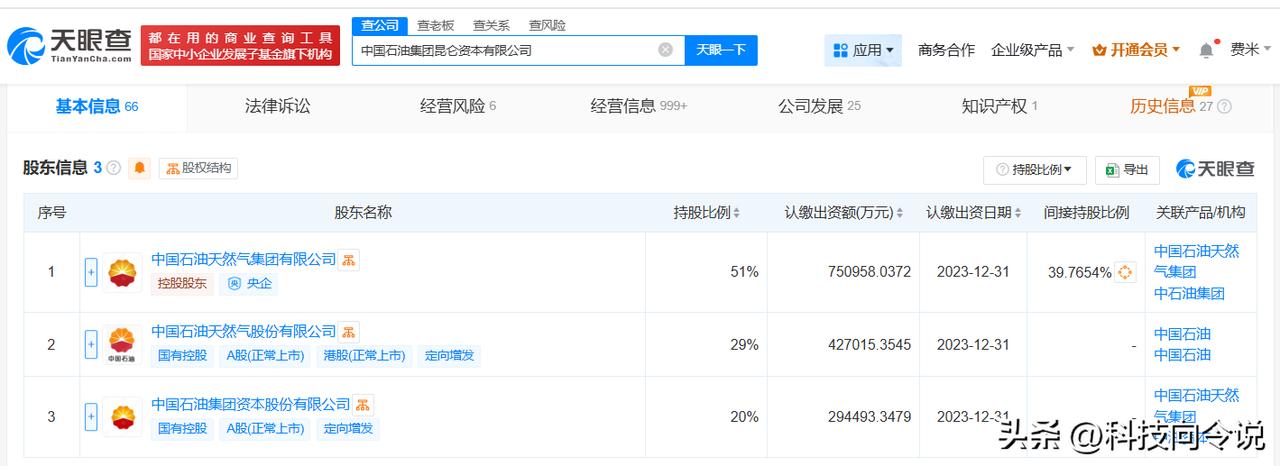Expand row 3 shareholder details
This screenshot has width=1280, height=466.
pyautogui.click(x=91, y=416)
